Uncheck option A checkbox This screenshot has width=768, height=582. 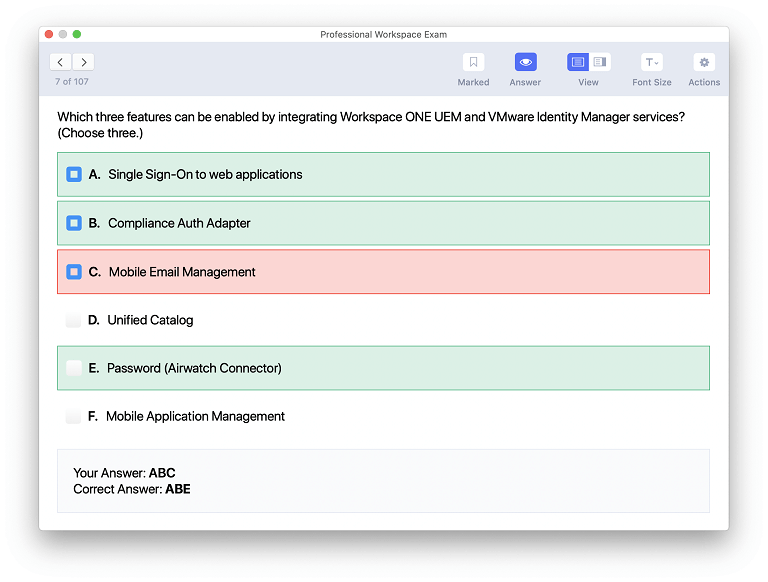point(74,174)
